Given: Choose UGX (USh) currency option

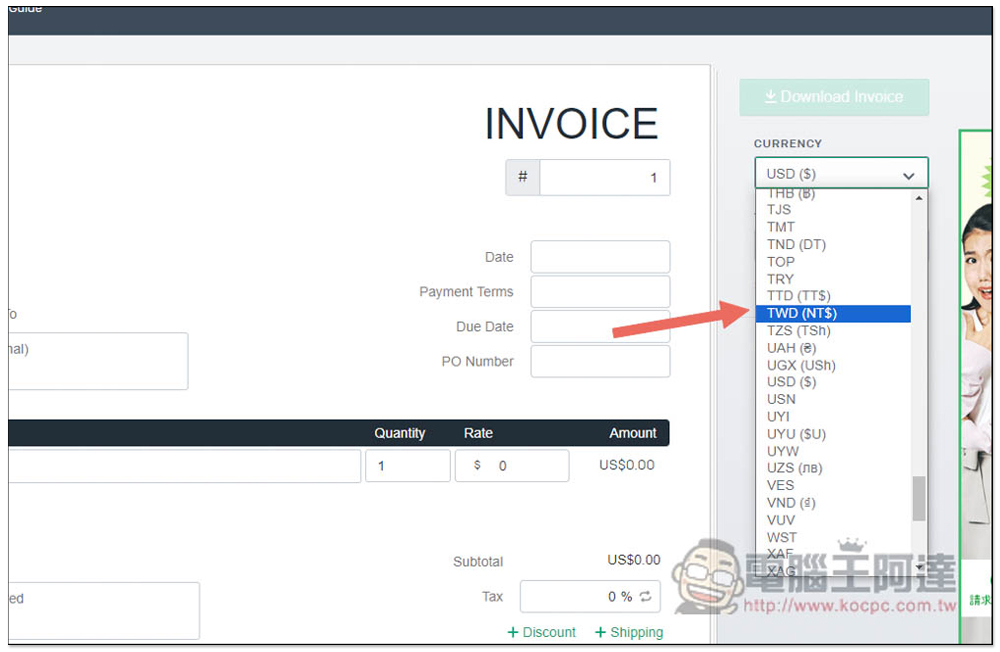Looking at the screenshot, I should click(832, 365).
